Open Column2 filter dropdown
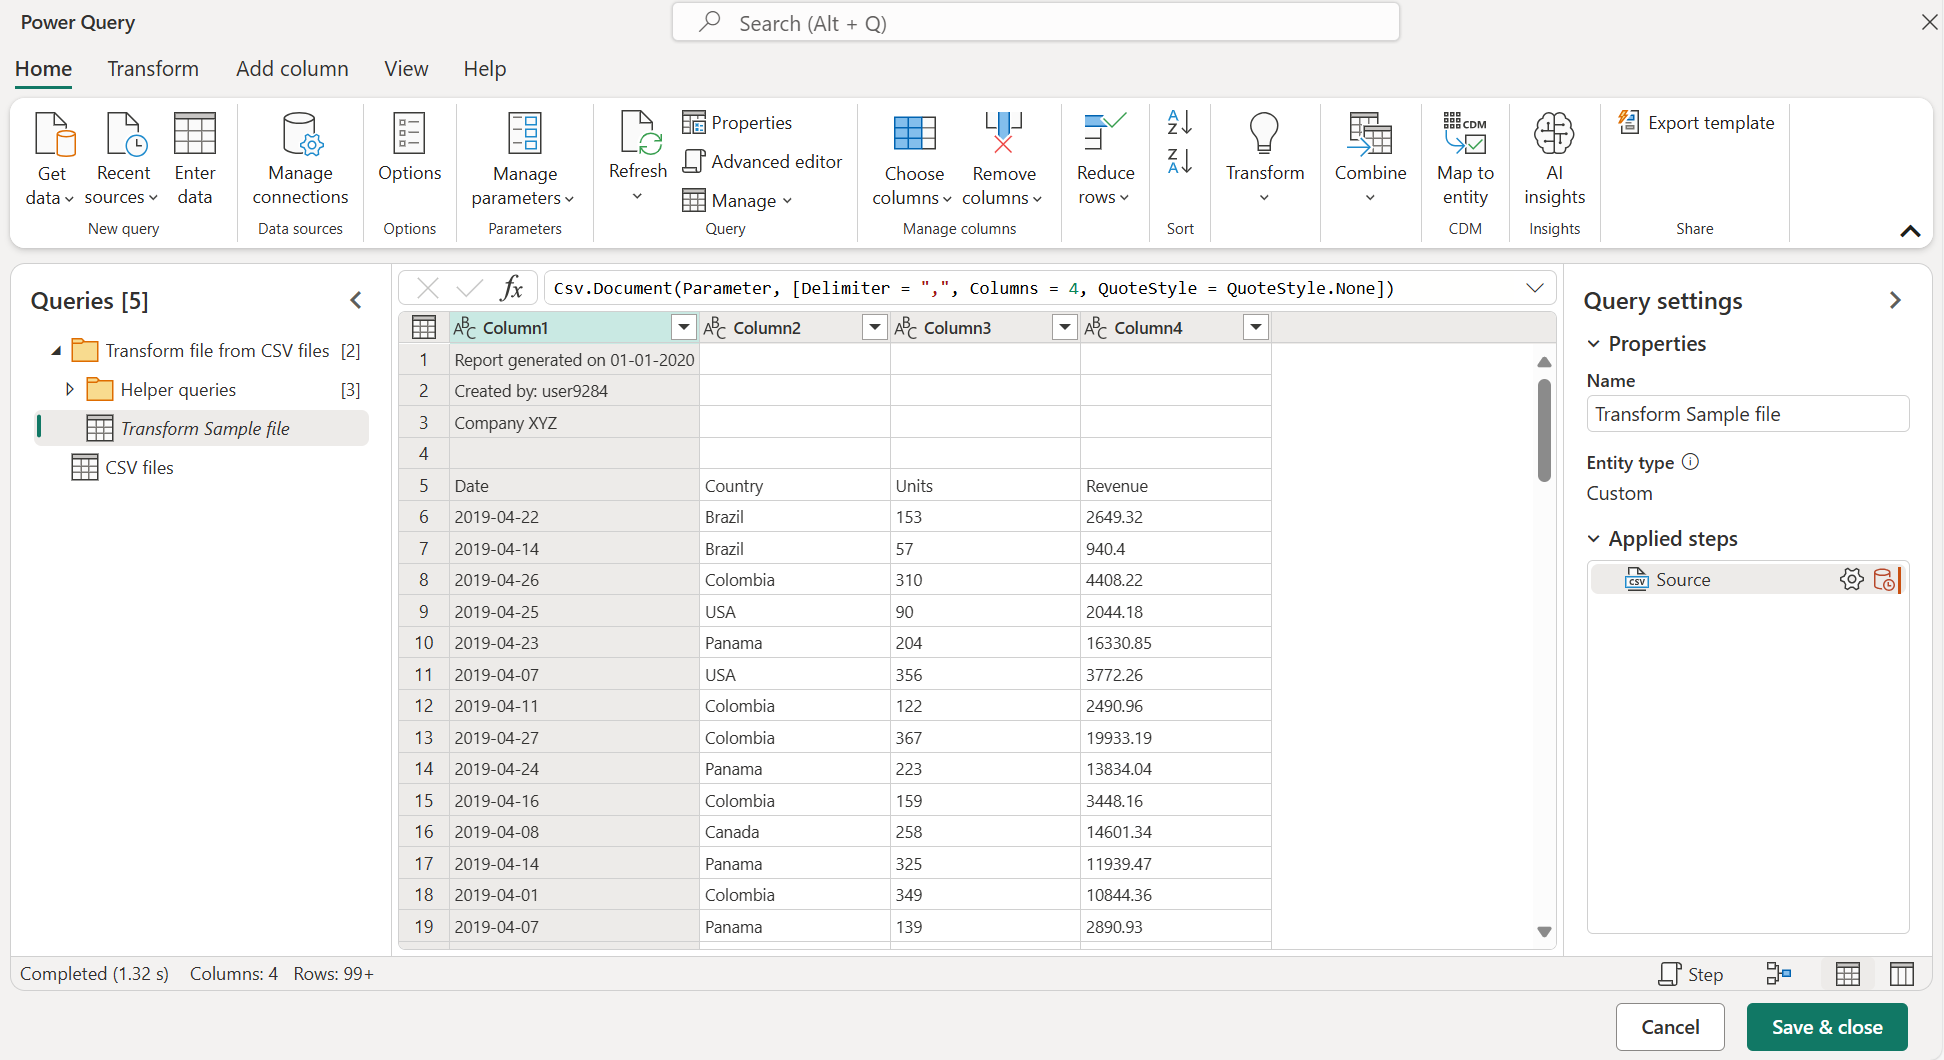The image size is (1944, 1060). click(x=875, y=327)
